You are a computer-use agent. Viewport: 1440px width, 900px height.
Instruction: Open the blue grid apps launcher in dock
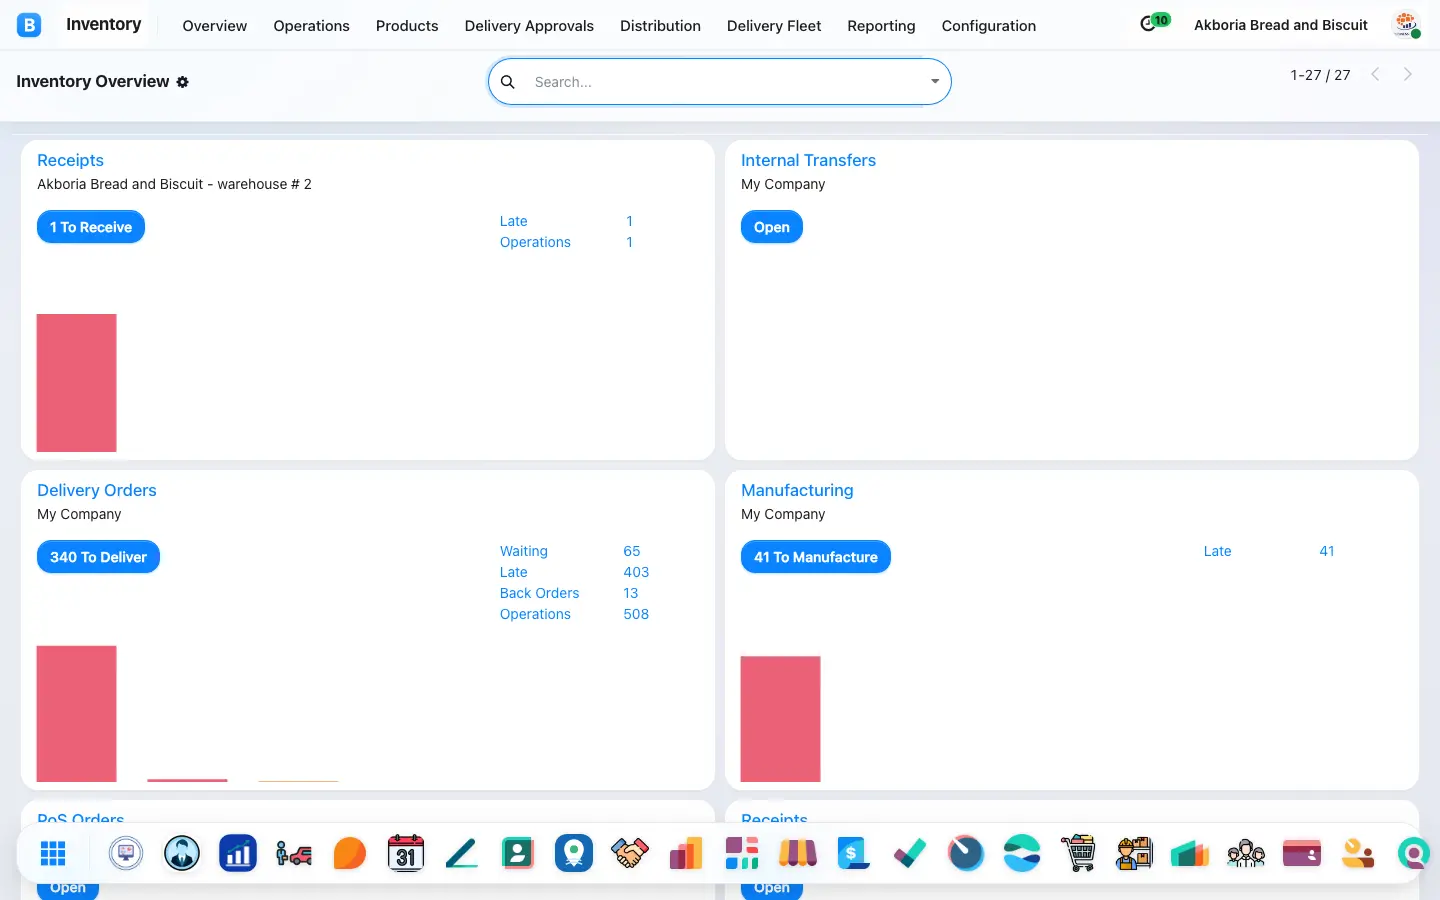(x=53, y=853)
